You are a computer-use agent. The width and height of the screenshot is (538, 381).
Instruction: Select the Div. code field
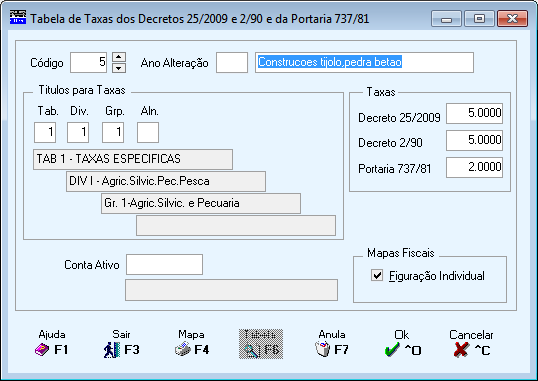pos(78,132)
